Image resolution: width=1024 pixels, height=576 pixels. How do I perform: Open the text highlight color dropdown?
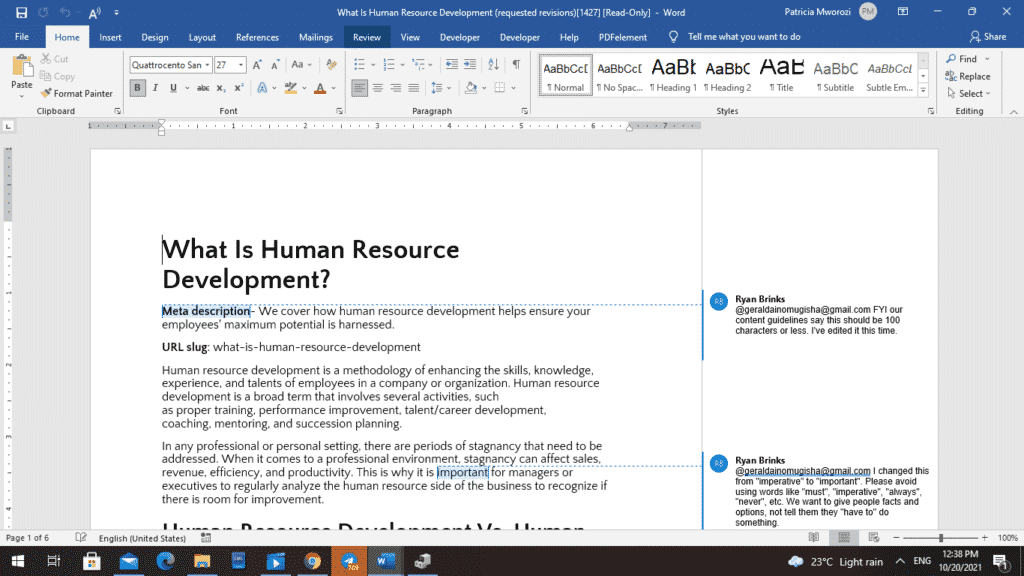[x=304, y=88]
